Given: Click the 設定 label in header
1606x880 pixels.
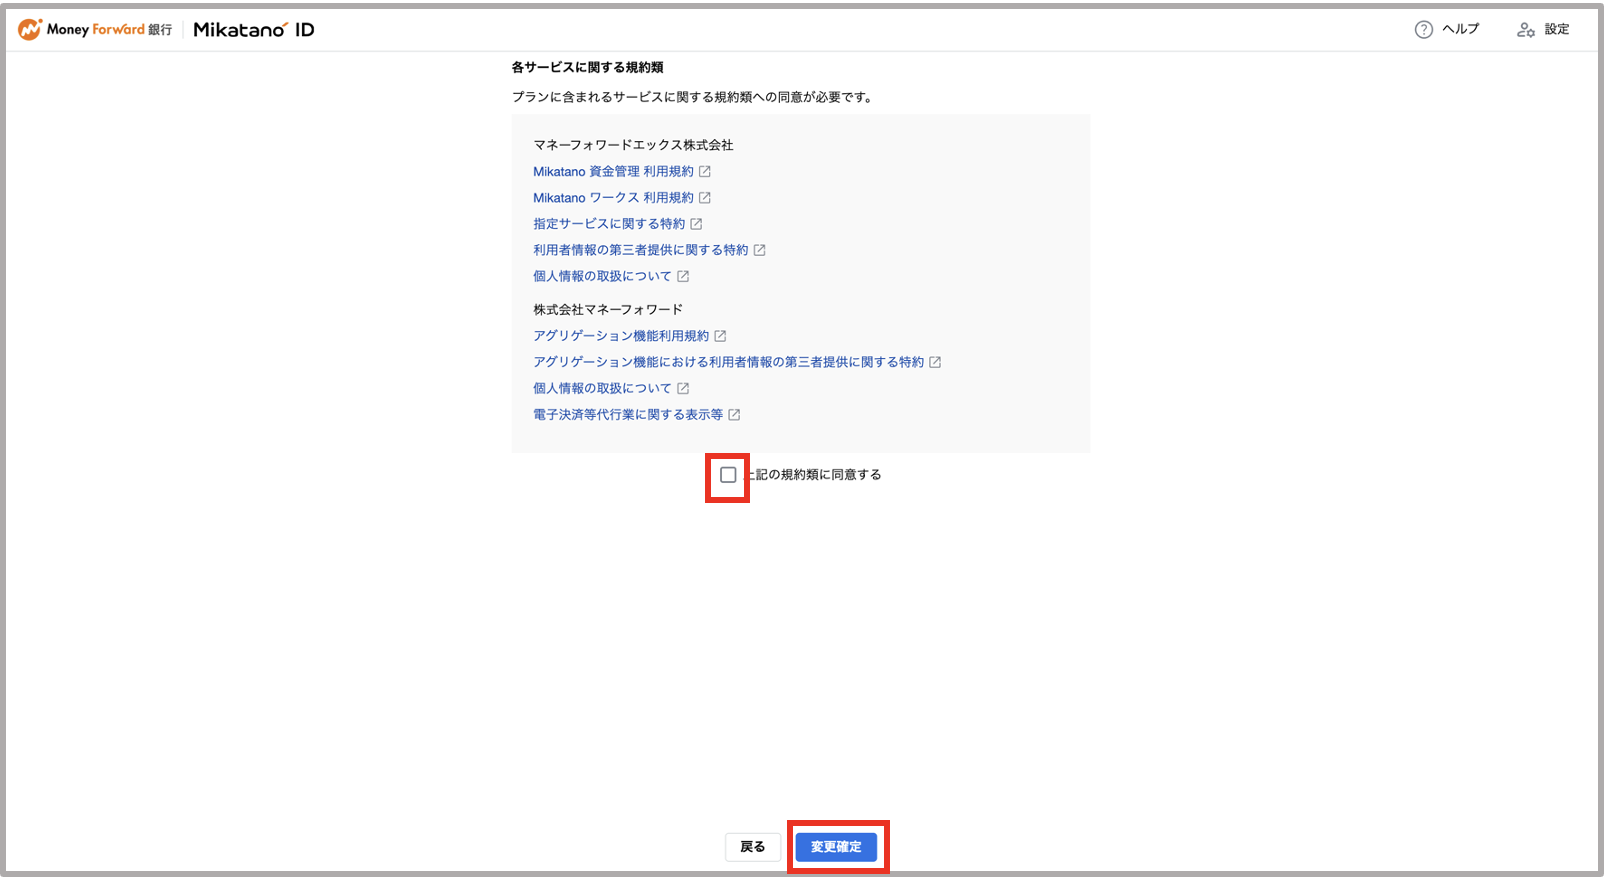Looking at the screenshot, I should (x=1557, y=30).
